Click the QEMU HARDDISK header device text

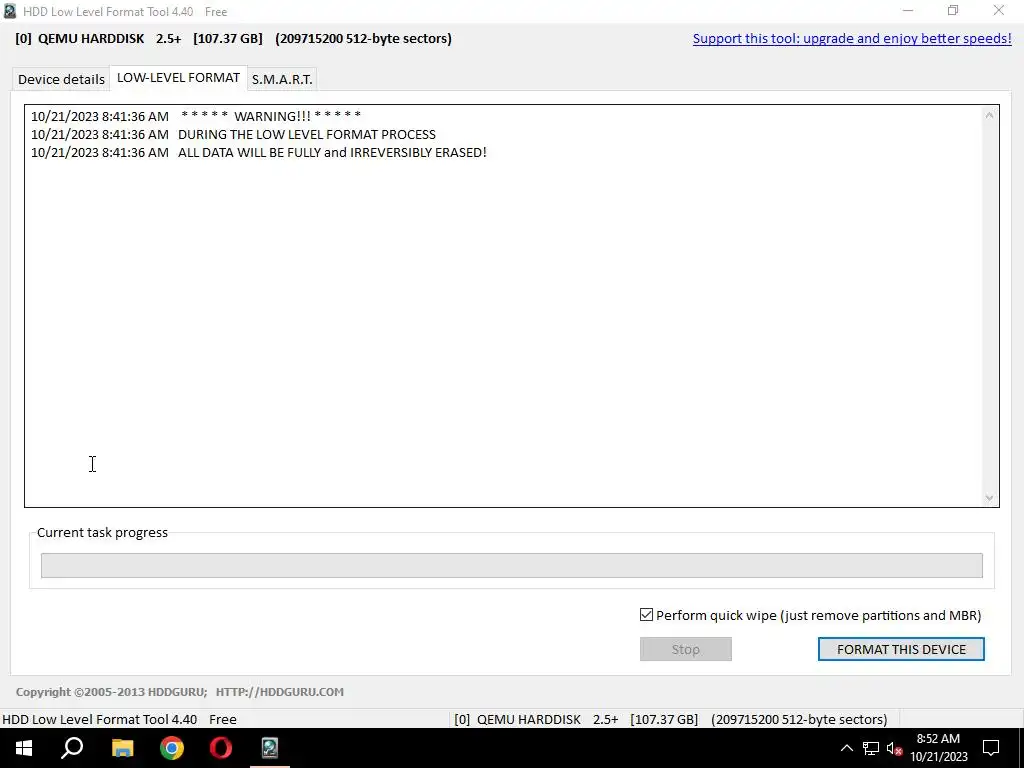233,39
